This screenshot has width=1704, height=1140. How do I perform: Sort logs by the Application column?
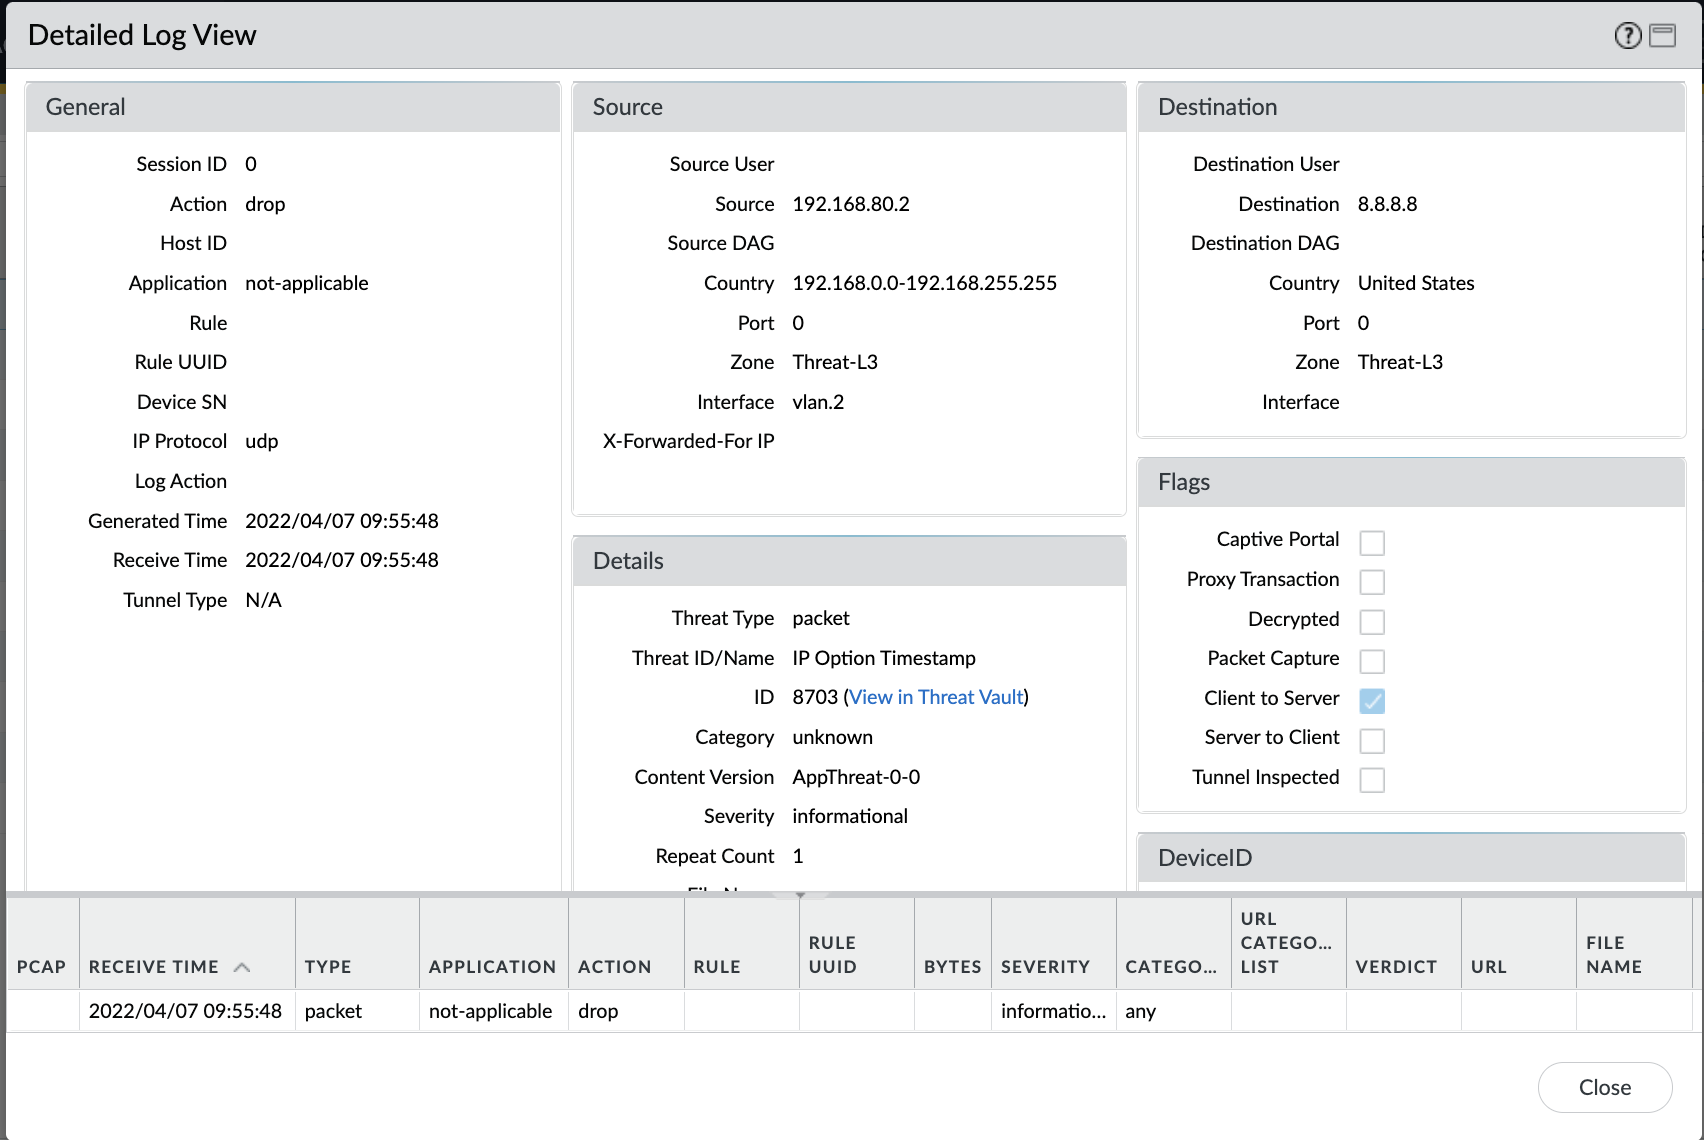(x=492, y=966)
